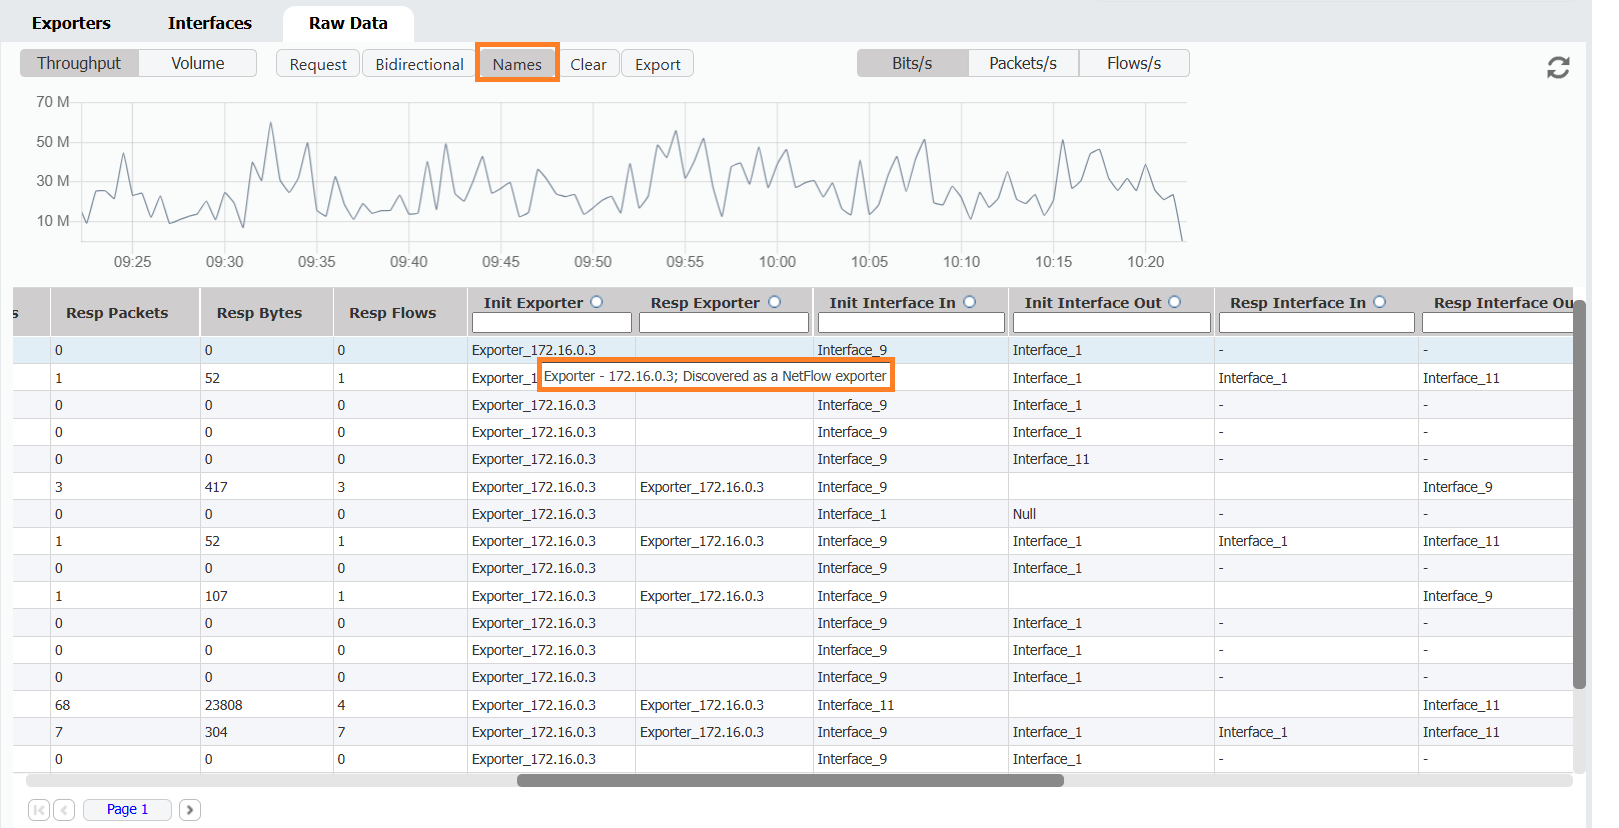Select the Init Interface In radio button

click(969, 302)
